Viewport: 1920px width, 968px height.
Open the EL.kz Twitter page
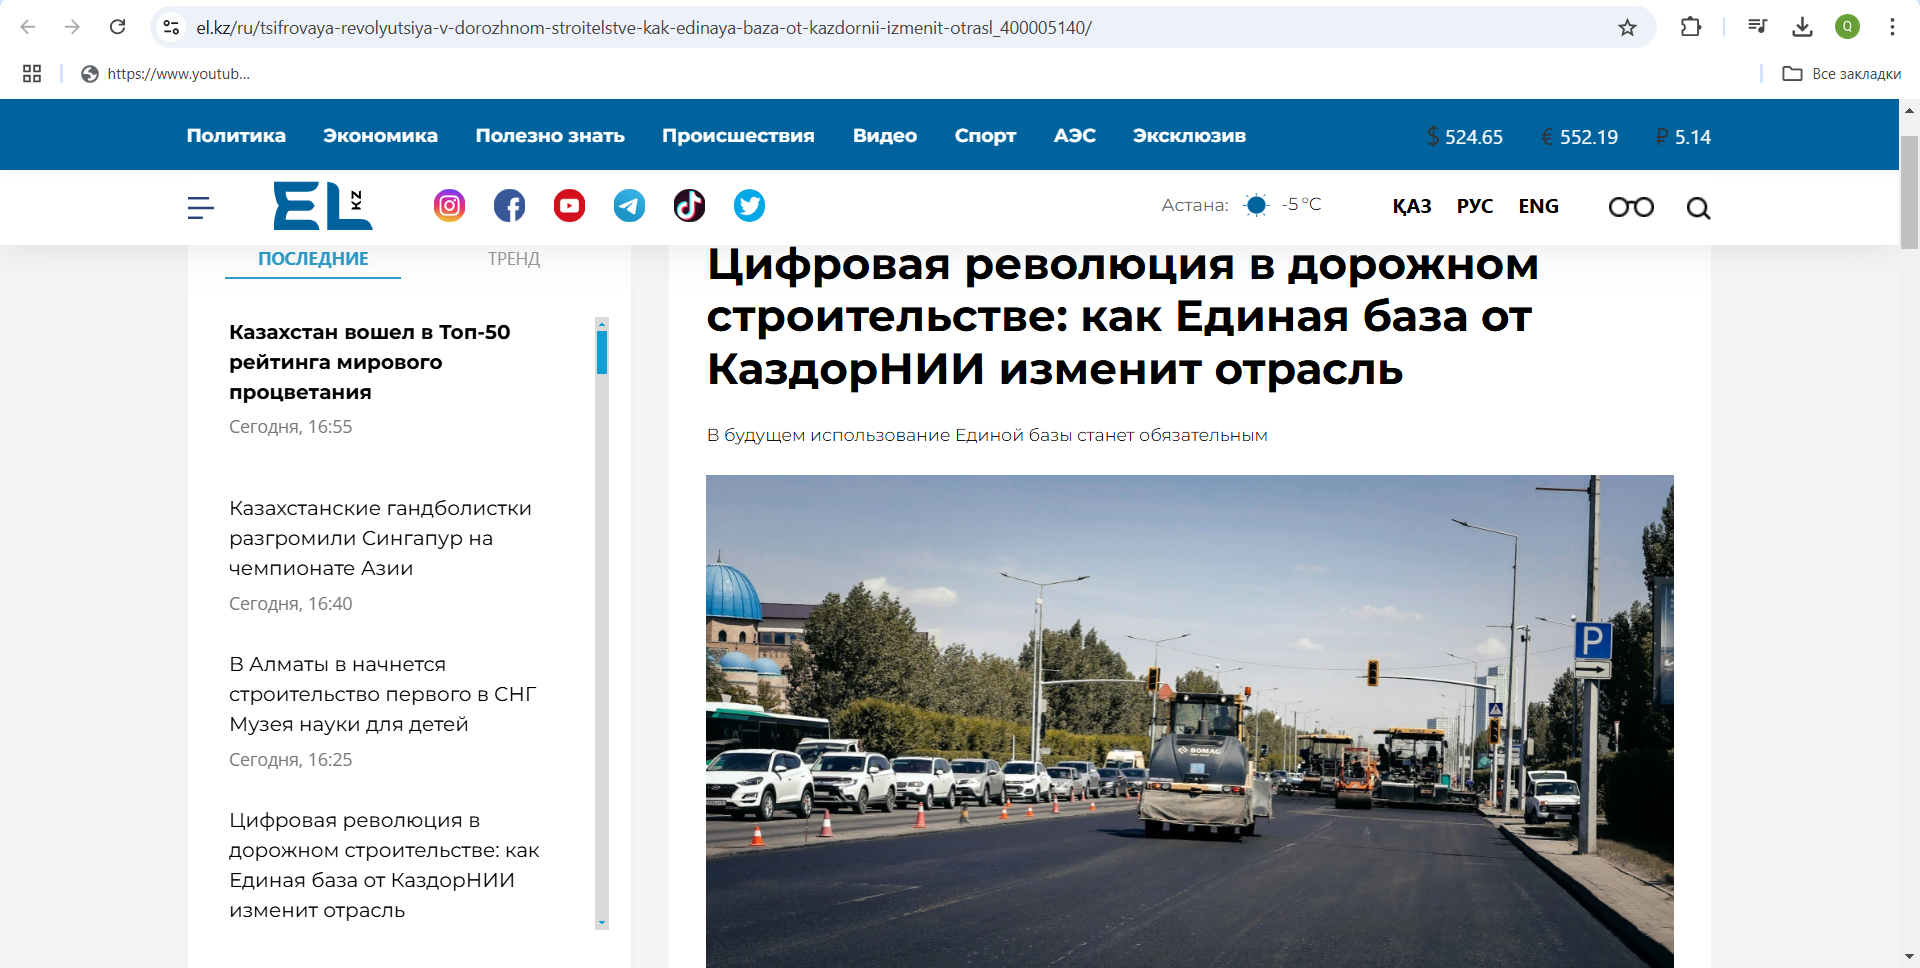point(750,206)
